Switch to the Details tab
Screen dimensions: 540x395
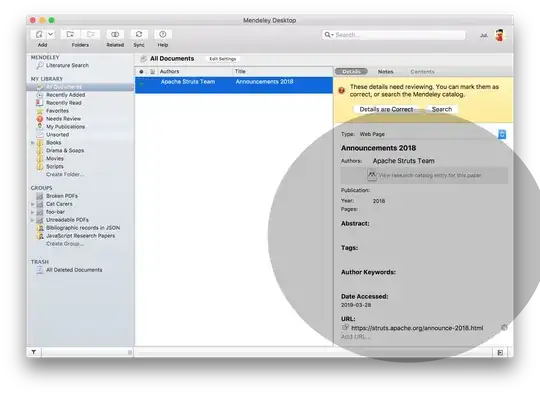click(x=351, y=72)
